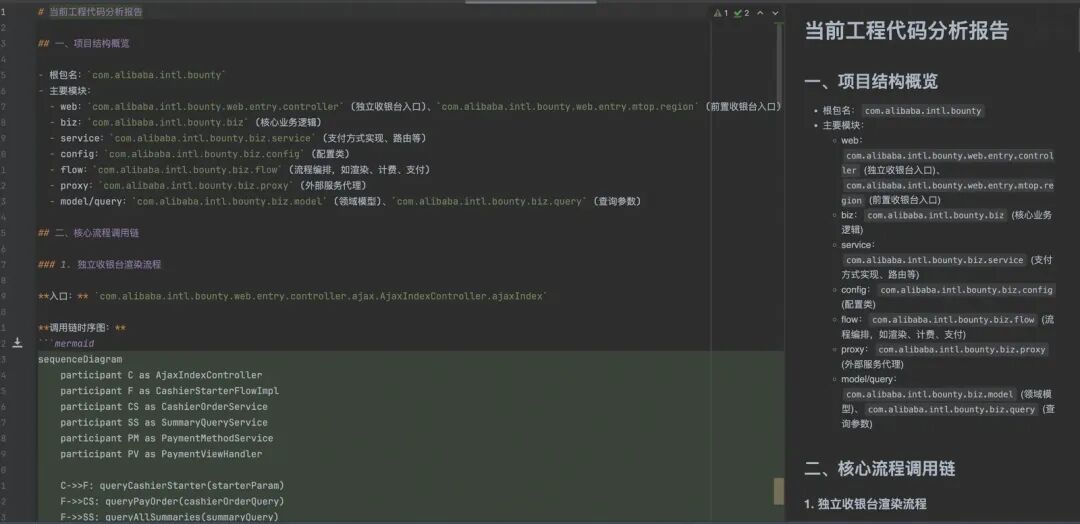Click 'com.alibaba.intl.bounty.biz.proxy' code in preview
The width and height of the screenshot is (1080, 524).
961,350
